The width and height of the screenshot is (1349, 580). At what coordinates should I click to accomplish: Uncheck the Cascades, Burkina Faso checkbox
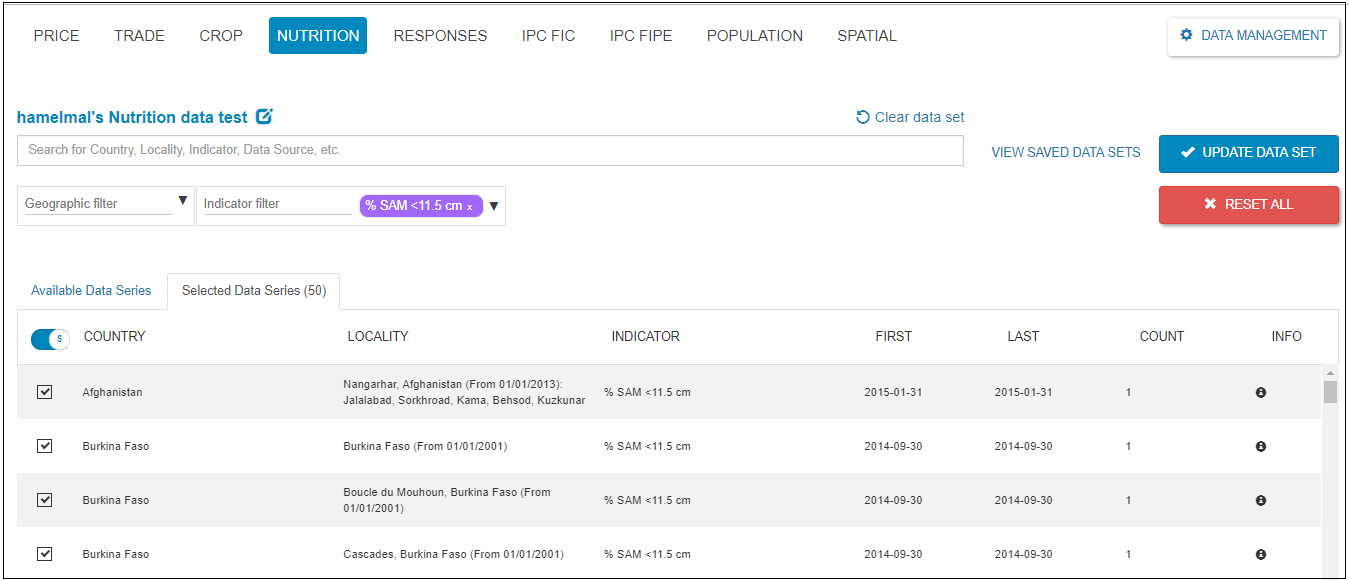click(x=44, y=554)
